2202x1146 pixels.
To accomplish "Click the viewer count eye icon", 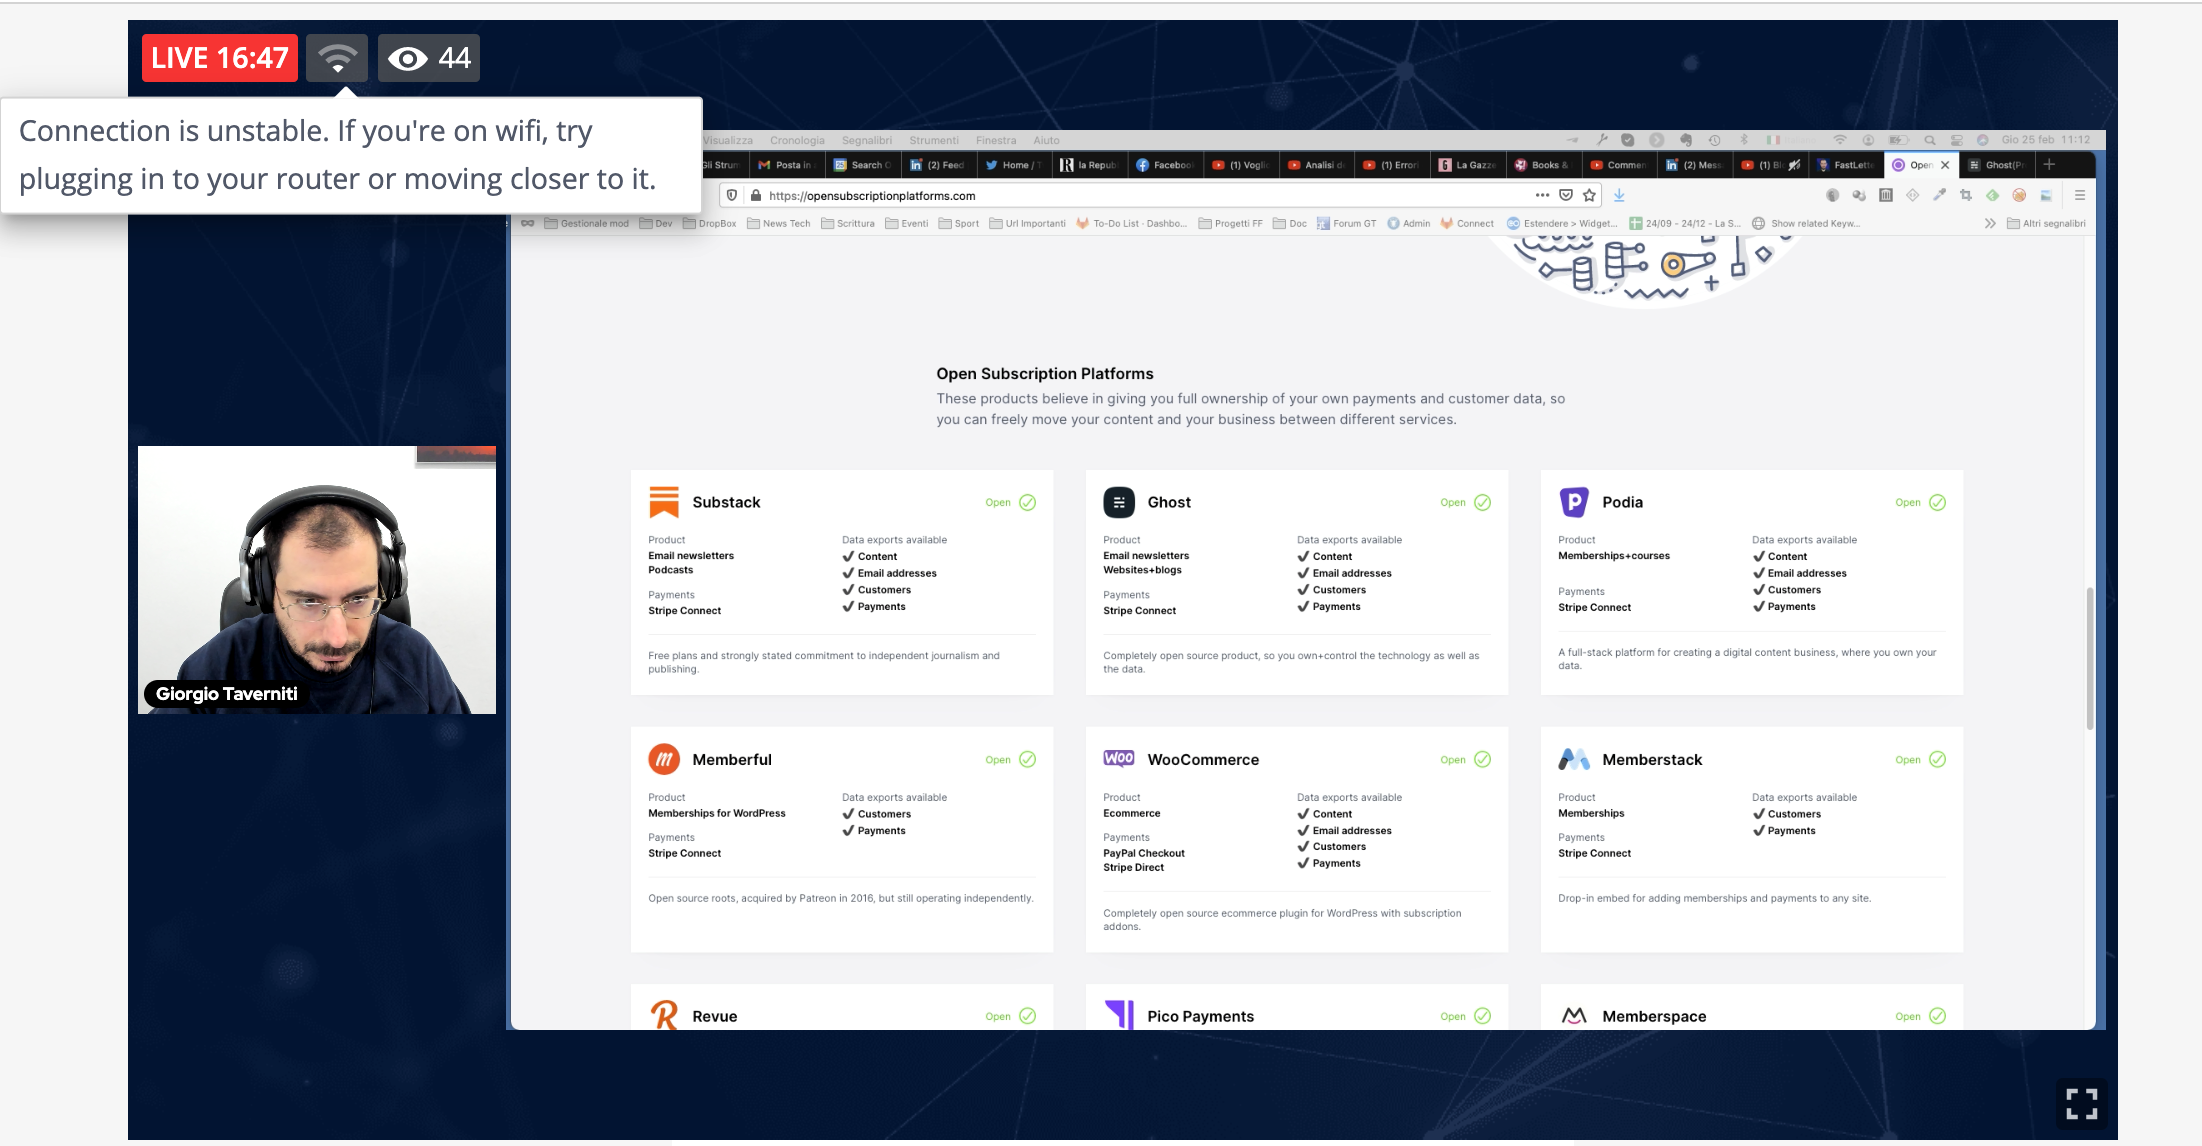I will [x=407, y=59].
